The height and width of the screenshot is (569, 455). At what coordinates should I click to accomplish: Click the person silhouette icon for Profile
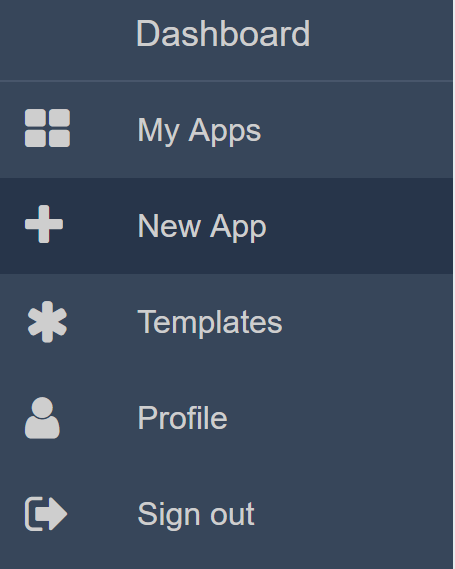(42, 418)
